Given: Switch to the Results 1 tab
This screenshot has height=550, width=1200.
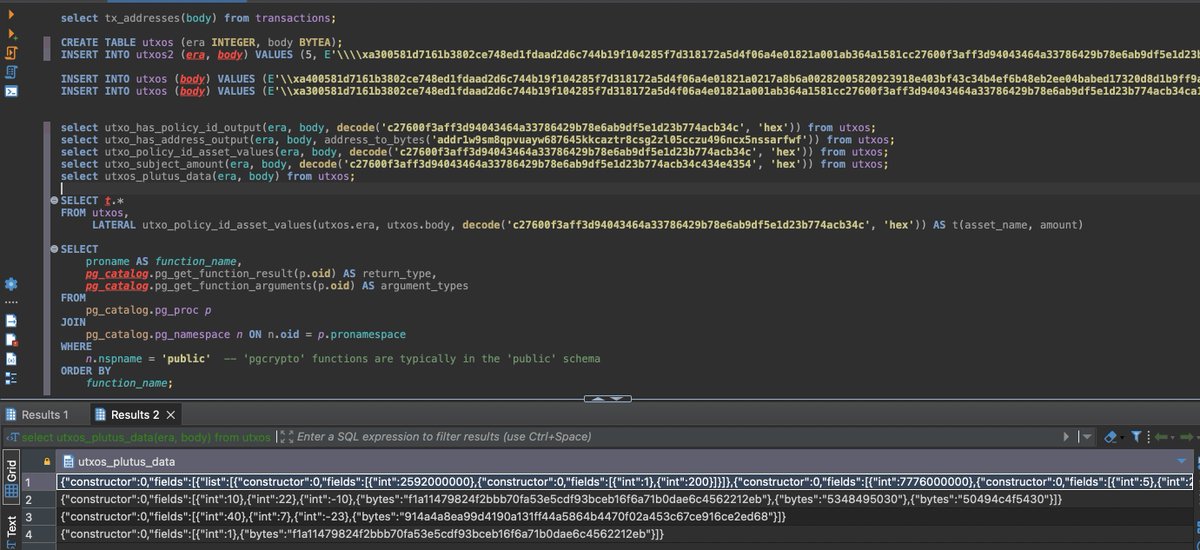Looking at the screenshot, I should 38,414.
